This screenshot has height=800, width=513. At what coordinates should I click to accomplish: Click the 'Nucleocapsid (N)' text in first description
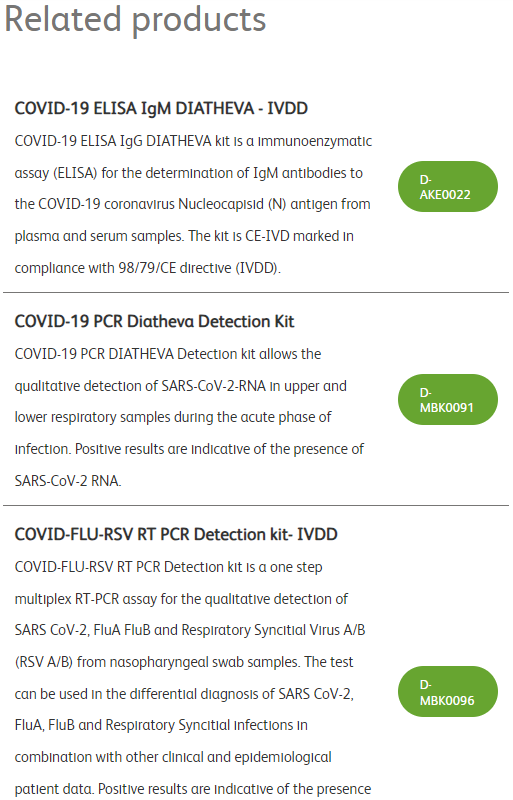tap(232, 204)
